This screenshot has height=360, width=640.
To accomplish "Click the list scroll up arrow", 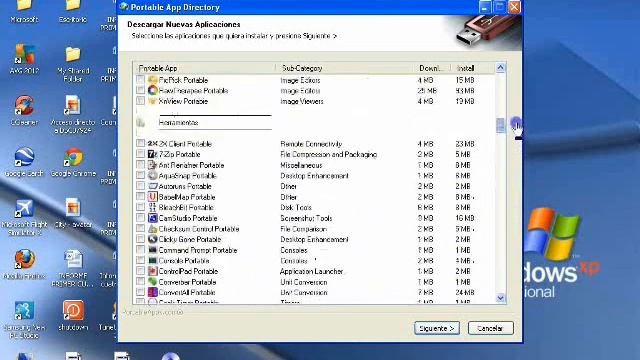I will coord(500,68).
